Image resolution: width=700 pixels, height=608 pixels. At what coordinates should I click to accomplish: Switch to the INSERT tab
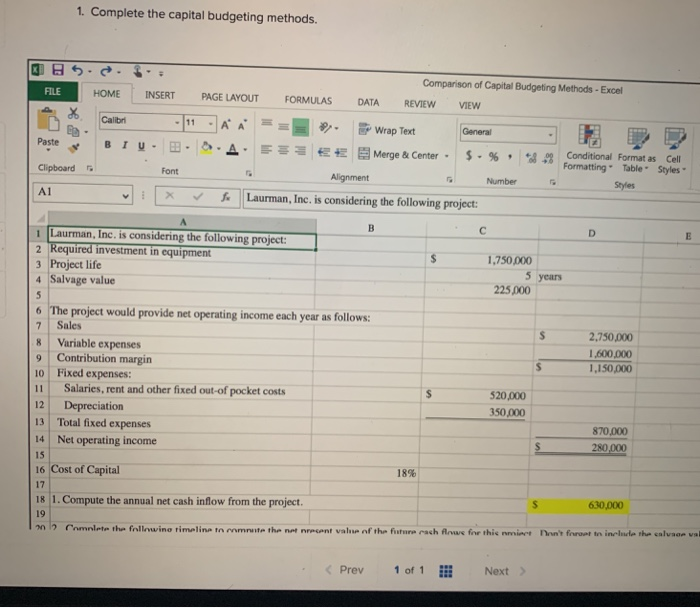(160, 96)
